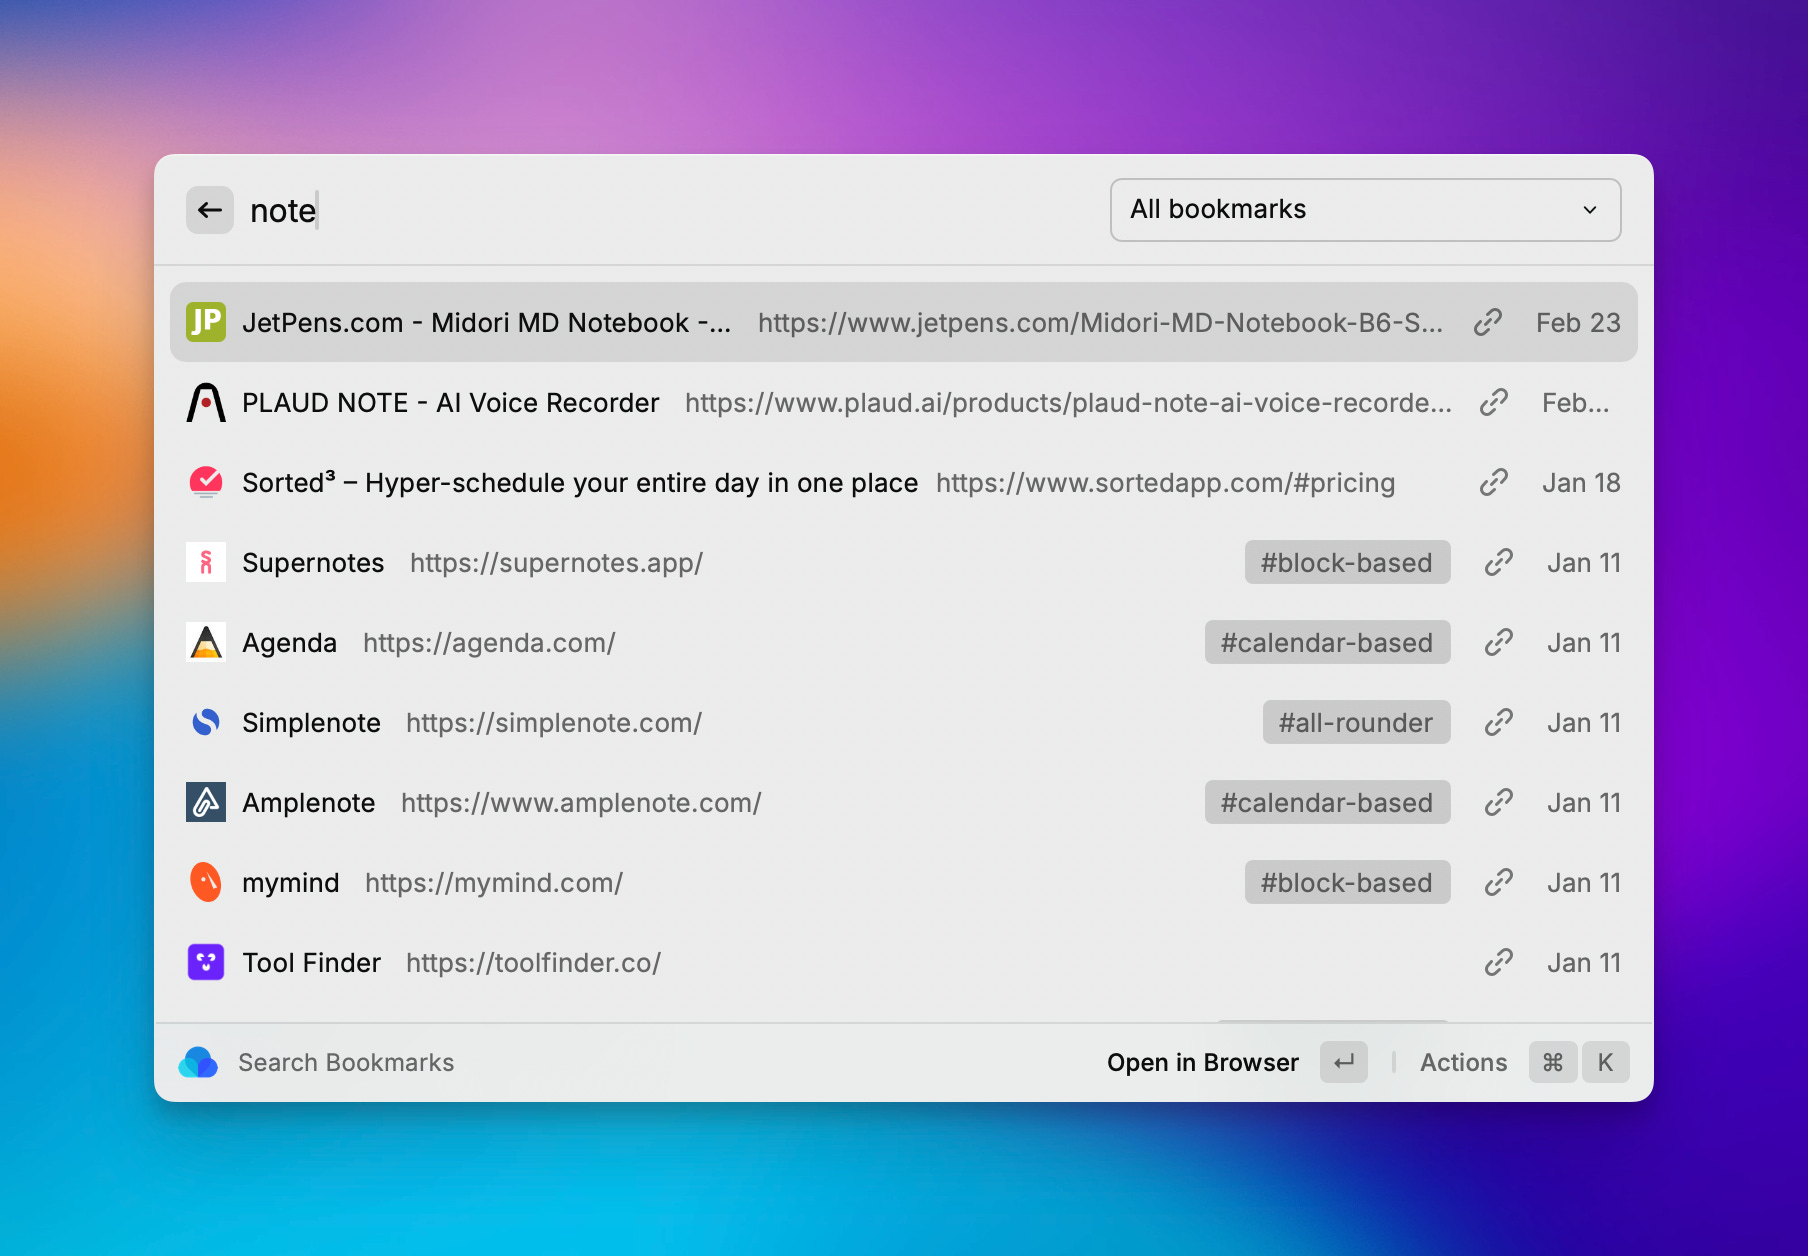Image resolution: width=1808 pixels, height=1256 pixels.
Task: Click the Search Bookmarks footer label
Action: point(346,1062)
